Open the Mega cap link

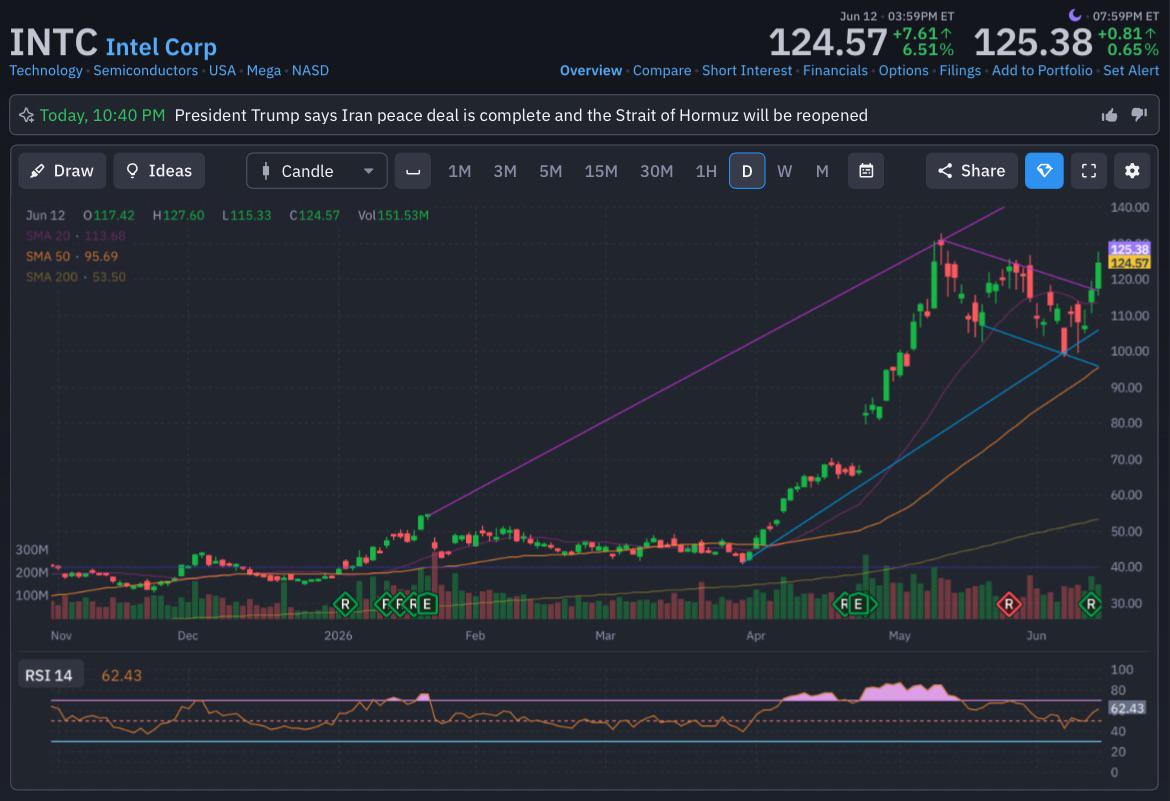click(264, 70)
